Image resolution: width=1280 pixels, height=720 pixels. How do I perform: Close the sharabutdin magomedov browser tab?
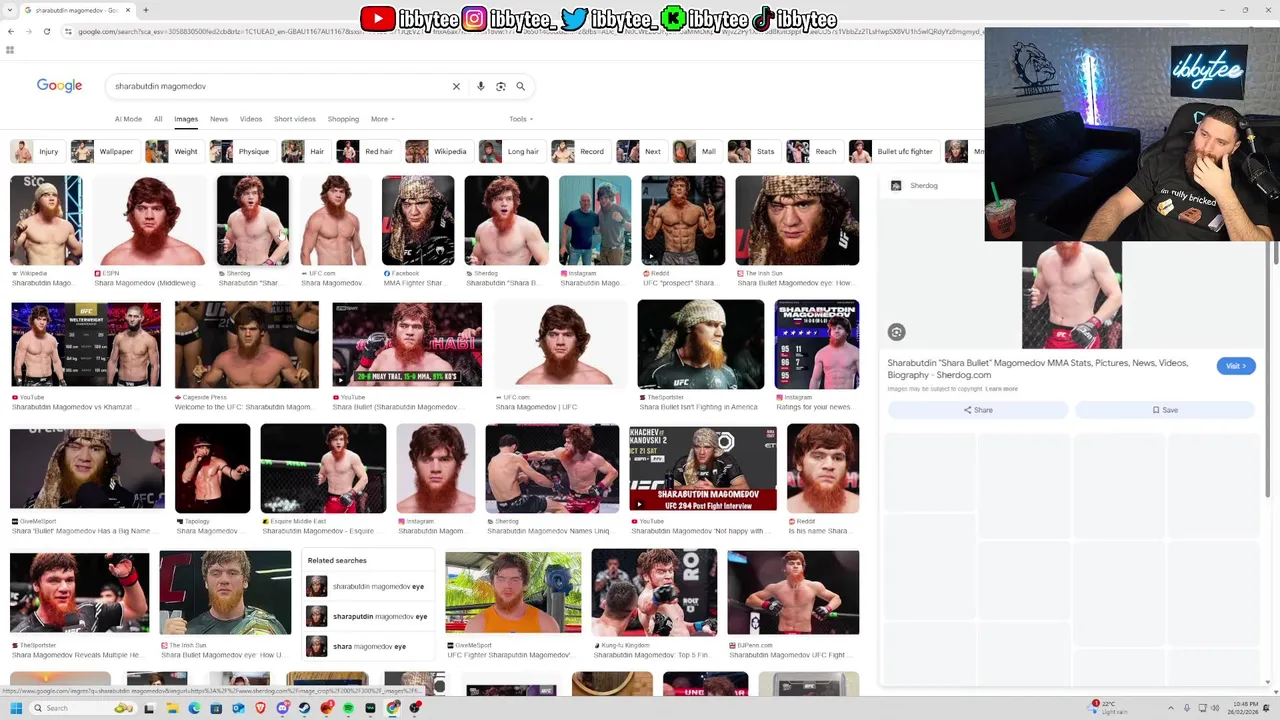click(128, 10)
